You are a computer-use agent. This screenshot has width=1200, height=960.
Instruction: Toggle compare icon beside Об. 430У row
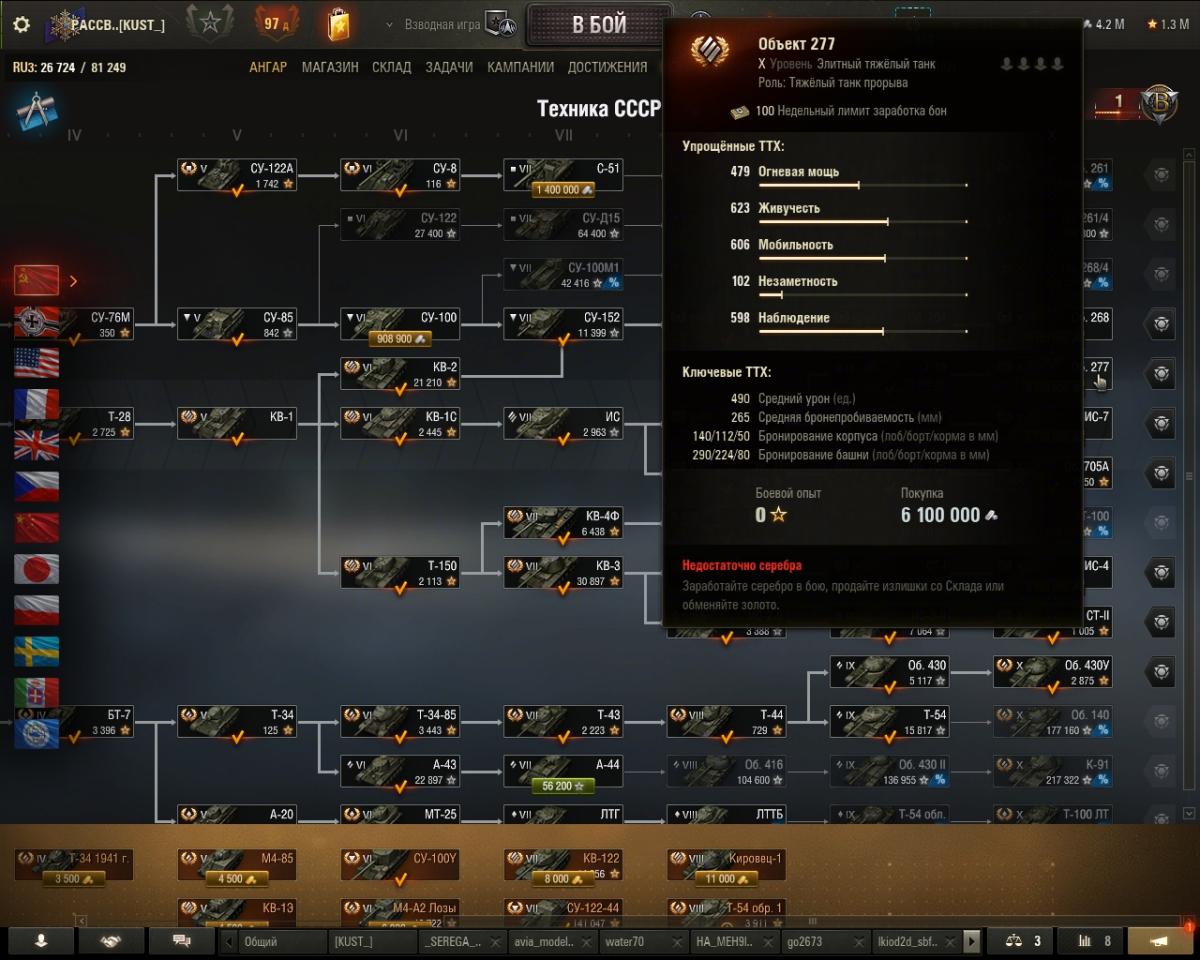[1161, 671]
